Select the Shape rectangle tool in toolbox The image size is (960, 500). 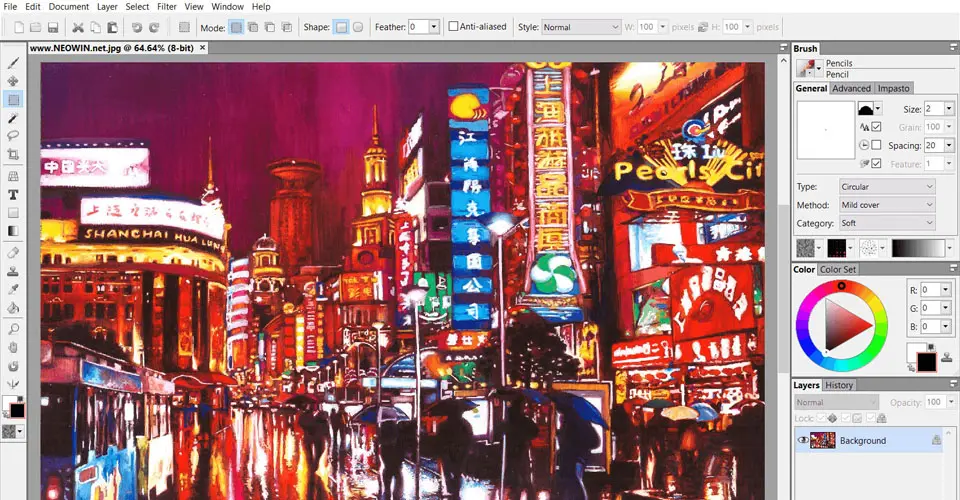[13, 213]
